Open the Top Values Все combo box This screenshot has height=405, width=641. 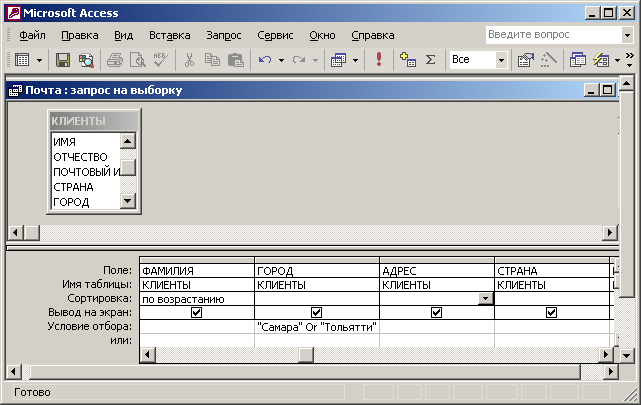tap(478, 60)
